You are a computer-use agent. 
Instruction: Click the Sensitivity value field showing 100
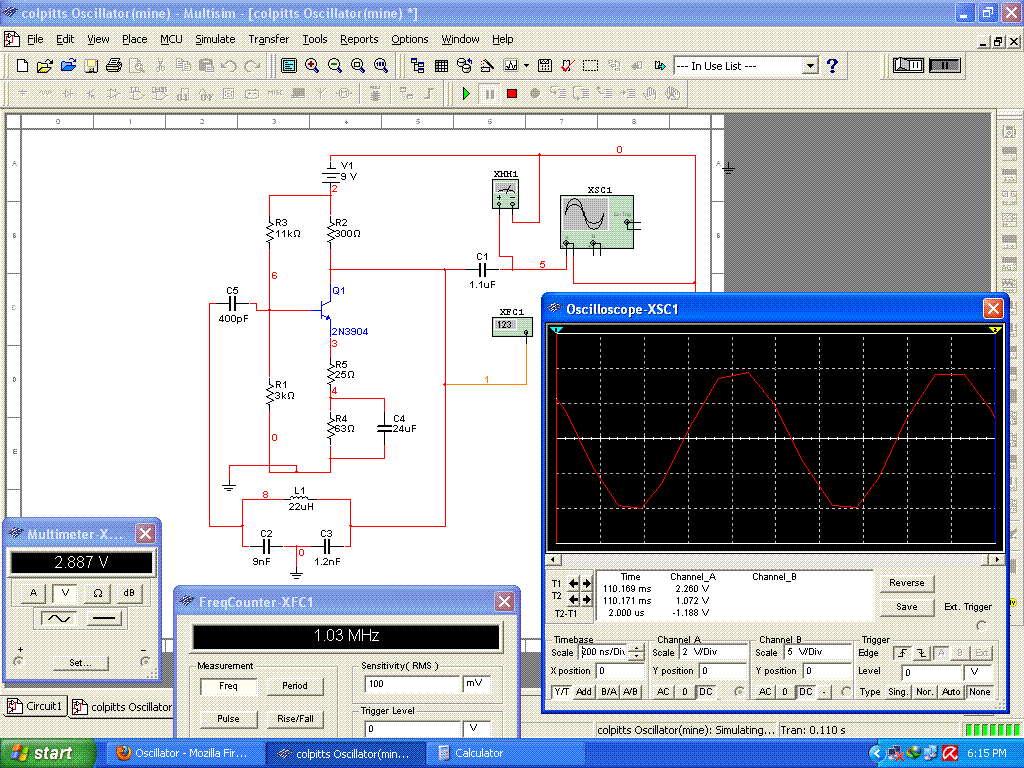[413, 684]
